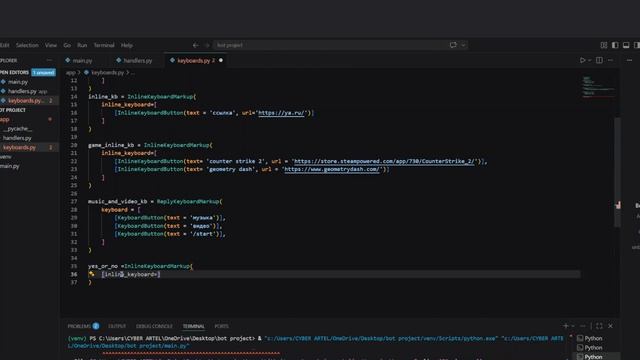The image size is (640, 360).
Task: Open the chat dropdown arrow beside Copilot icon
Action: click(463, 45)
